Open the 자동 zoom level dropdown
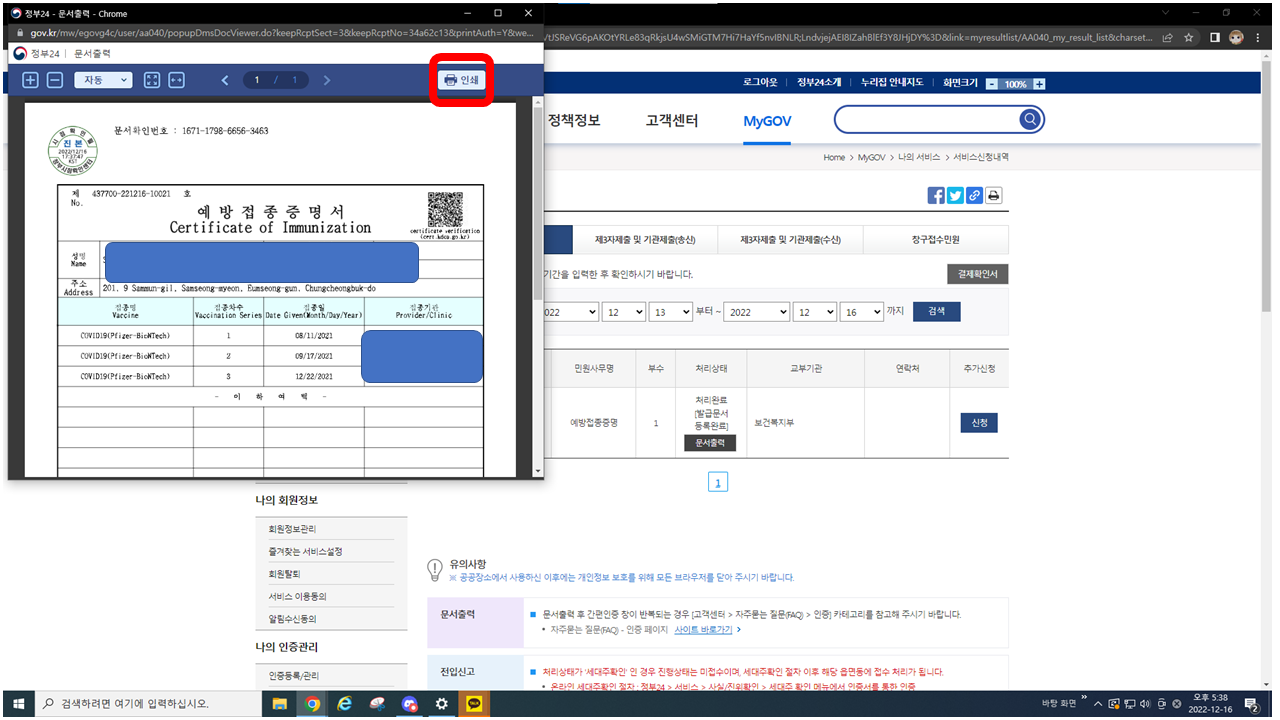 click(103, 80)
